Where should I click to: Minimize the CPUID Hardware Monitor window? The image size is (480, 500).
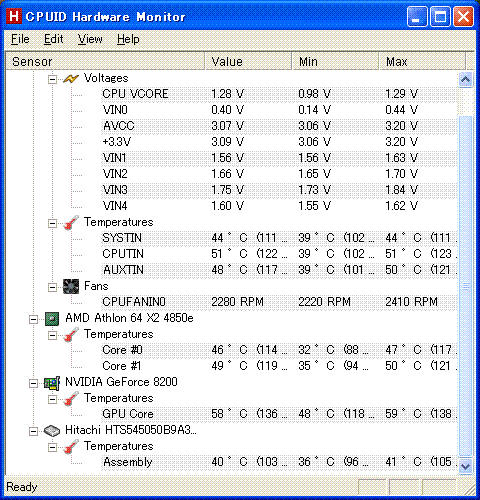417,16
